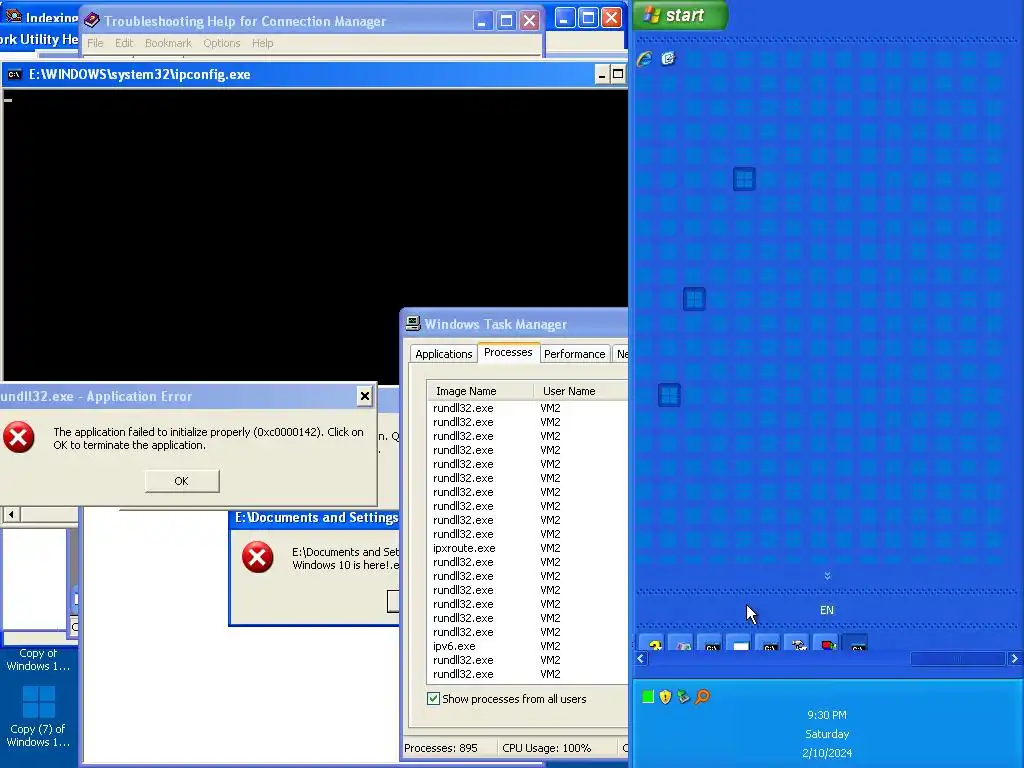Click the orange magnifier tray icon
This screenshot has height=768, width=1024.
(702, 697)
